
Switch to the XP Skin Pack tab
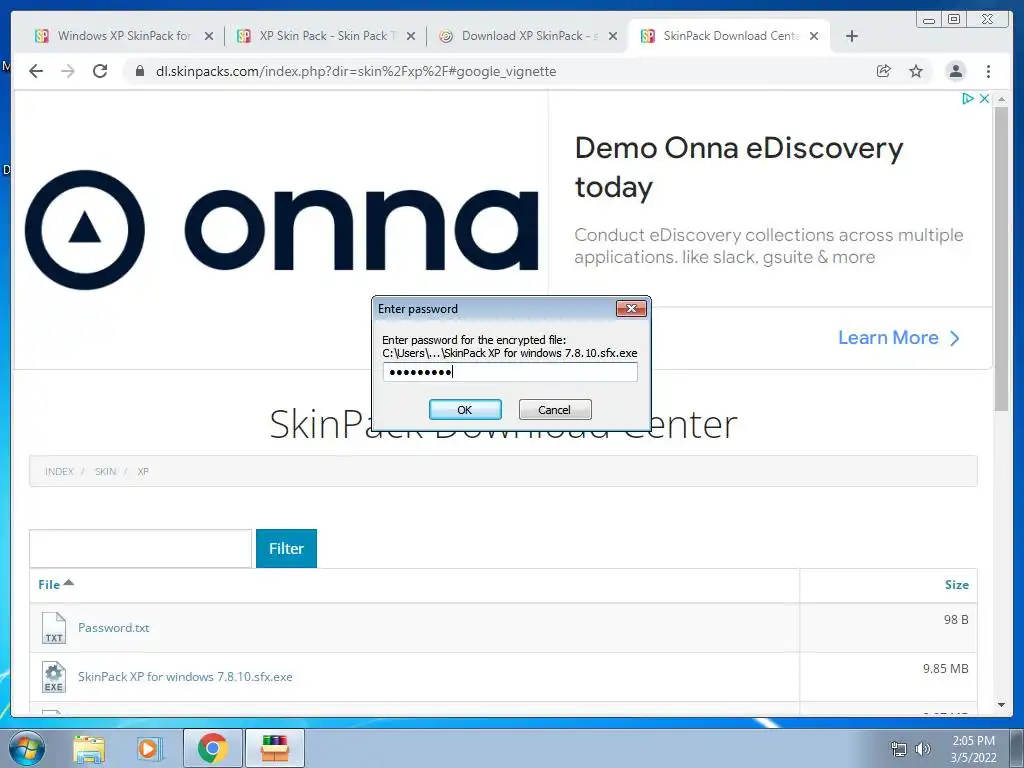326,36
